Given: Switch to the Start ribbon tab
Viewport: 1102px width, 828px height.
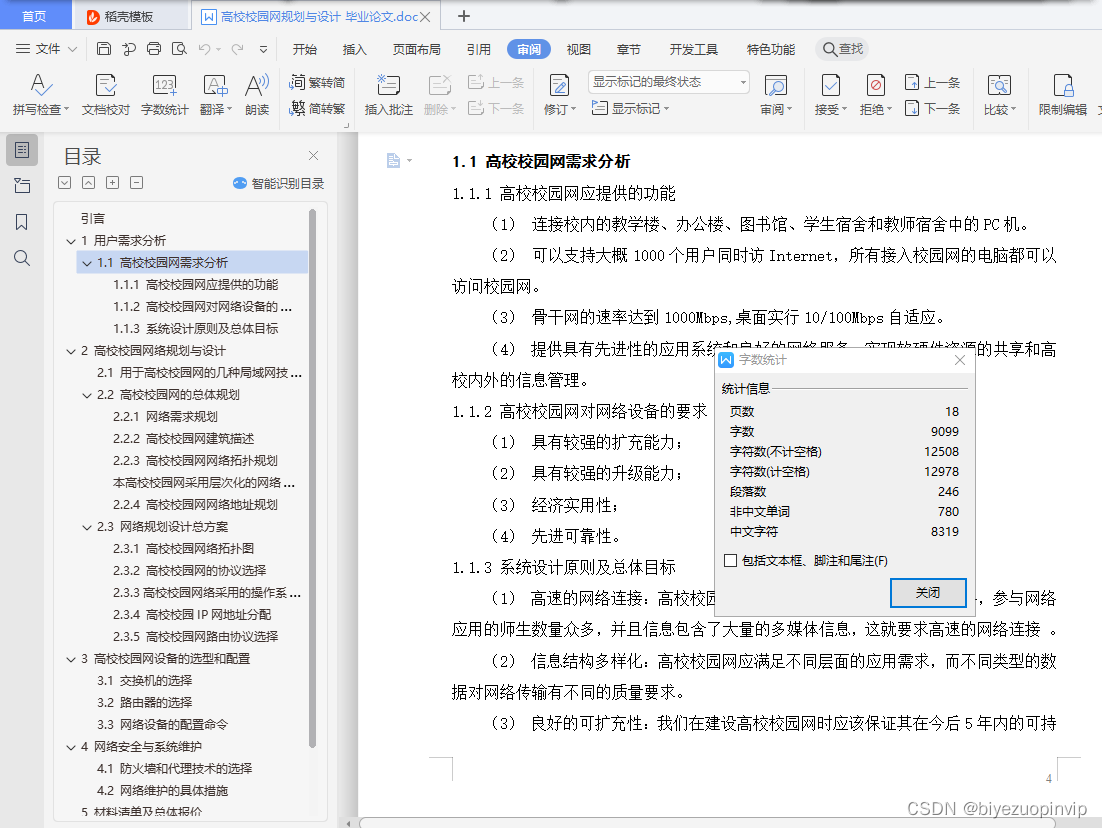Looking at the screenshot, I should click(x=305, y=49).
